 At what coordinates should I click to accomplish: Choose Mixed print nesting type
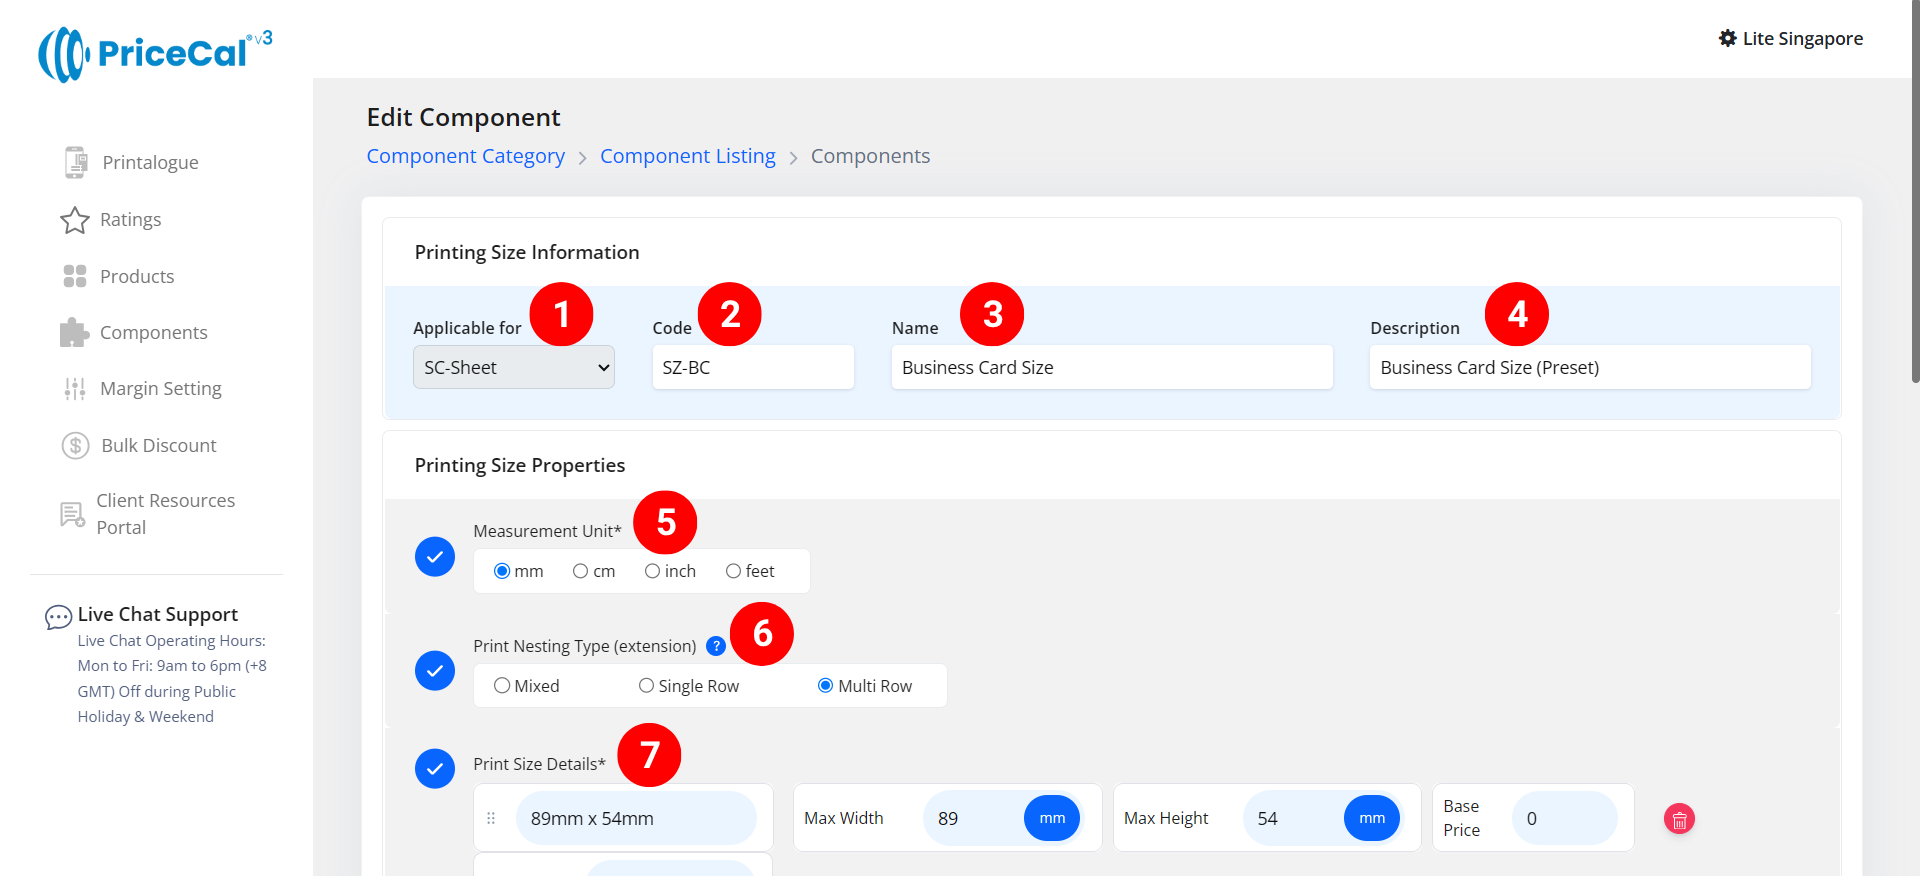point(502,686)
